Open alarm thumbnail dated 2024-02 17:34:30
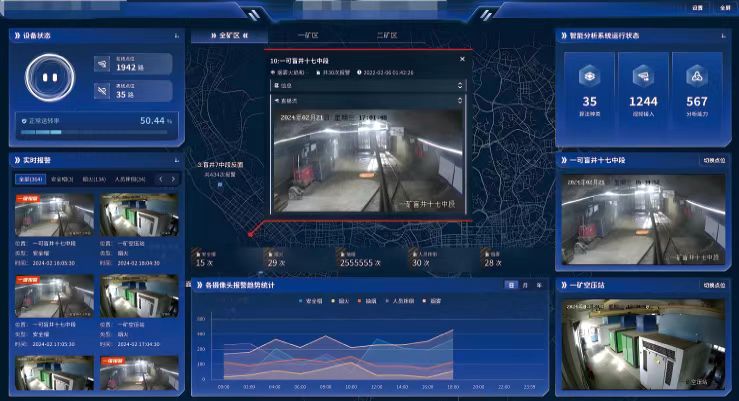The height and width of the screenshot is (401, 739). 140,296
